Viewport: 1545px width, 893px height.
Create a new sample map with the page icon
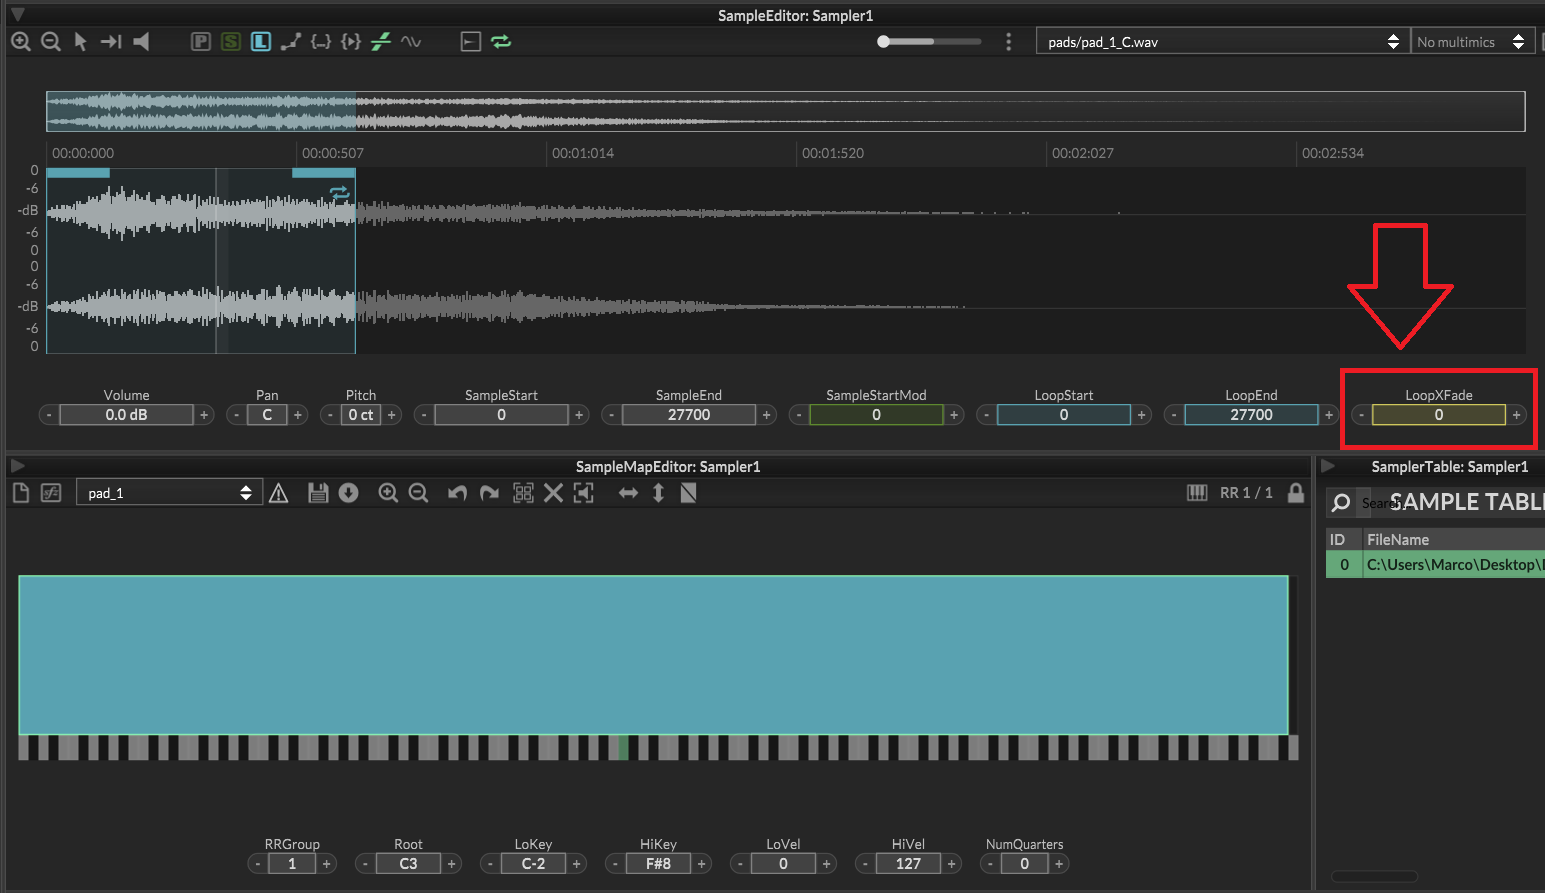[x=21, y=493]
